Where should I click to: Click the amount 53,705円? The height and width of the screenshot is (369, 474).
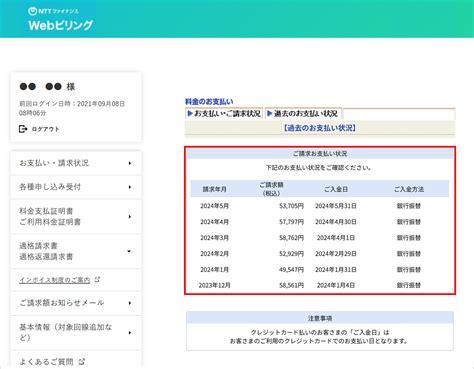point(291,206)
